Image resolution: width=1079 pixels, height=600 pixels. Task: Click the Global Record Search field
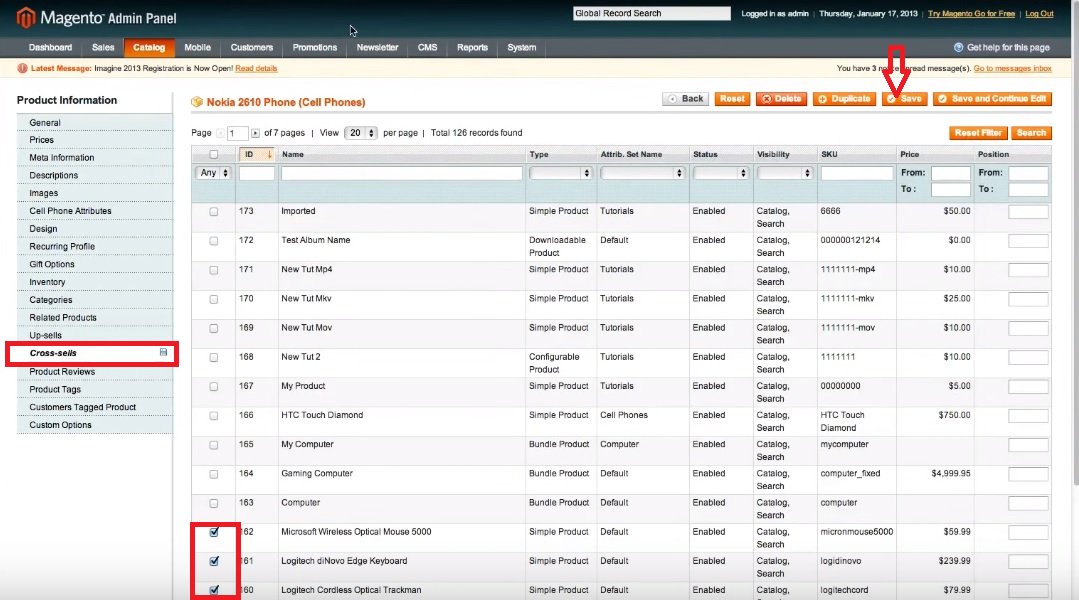tap(652, 13)
